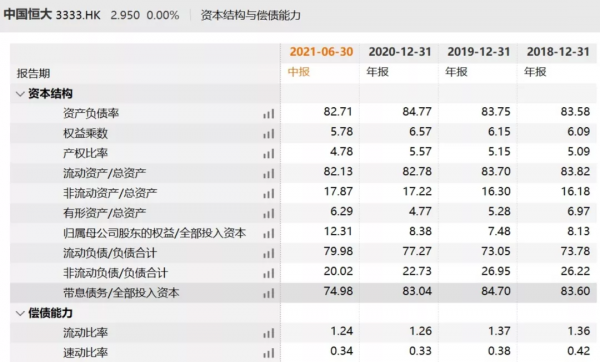Click the value 5.09 in 产权比率 row
This screenshot has width=600, height=362.
pyautogui.click(x=579, y=151)
